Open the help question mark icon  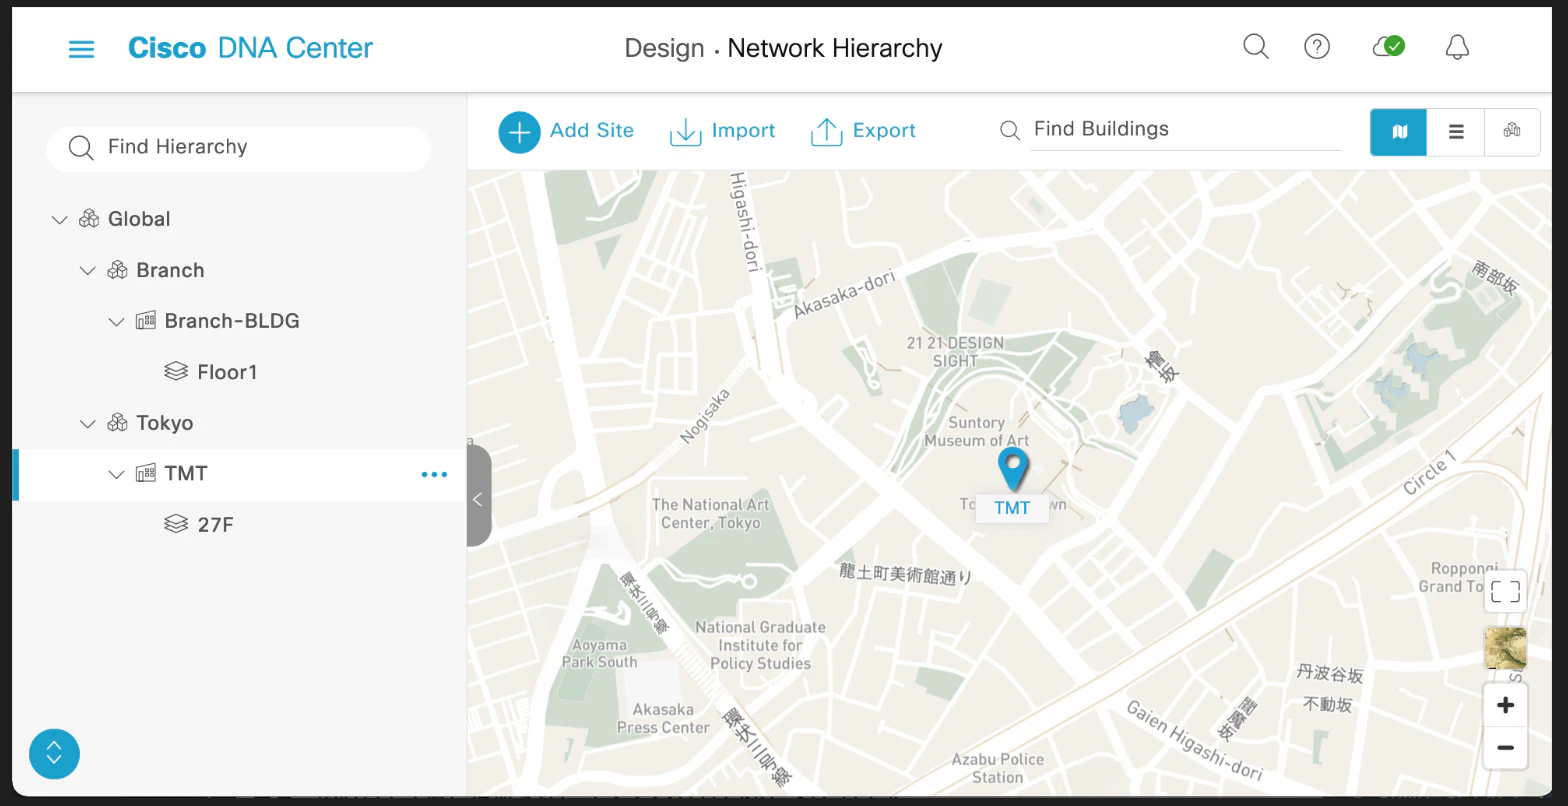point(1317,47)
